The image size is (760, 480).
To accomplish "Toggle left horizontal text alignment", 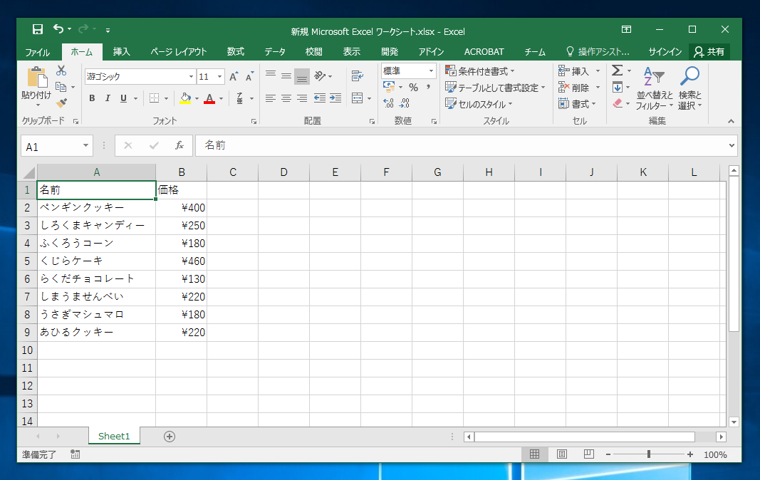I will (x=270, y=98).
